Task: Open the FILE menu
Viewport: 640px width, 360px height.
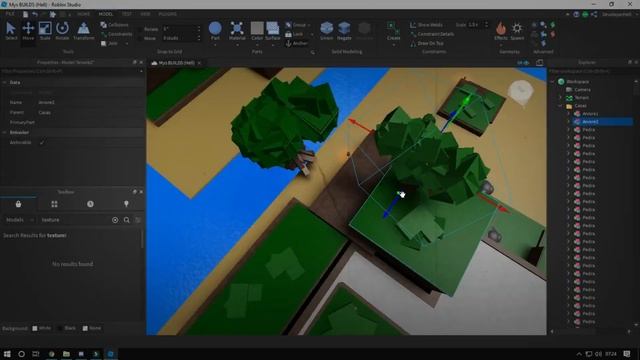Action: click(10, 14)
